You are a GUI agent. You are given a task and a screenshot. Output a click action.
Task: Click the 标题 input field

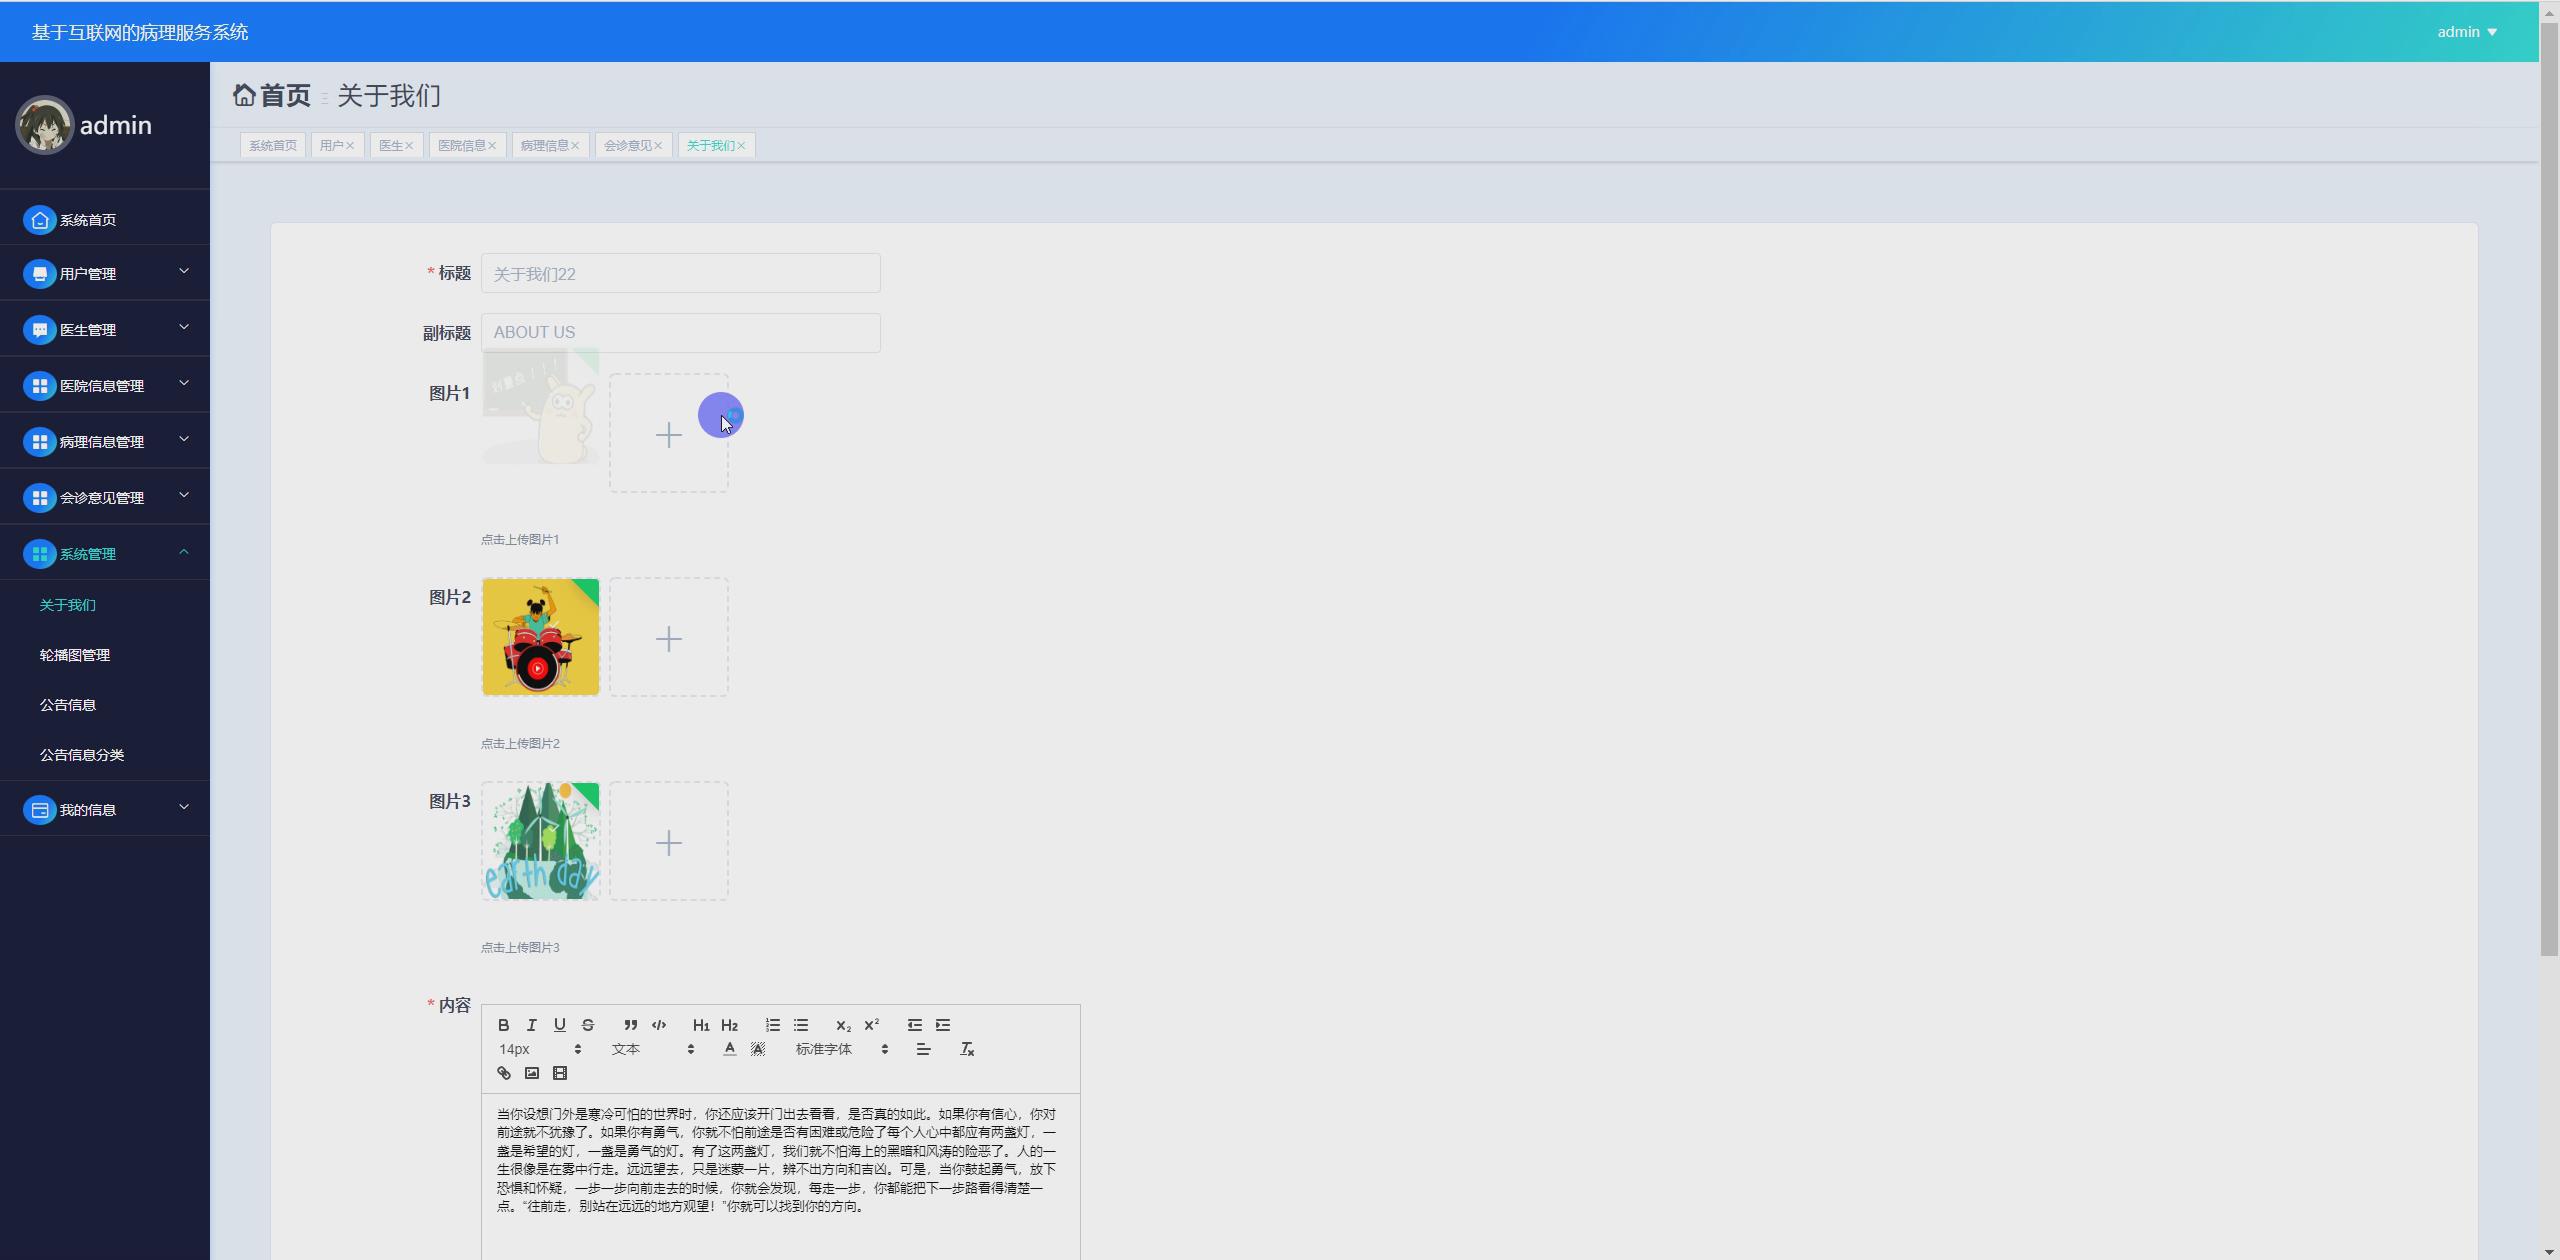680,274
